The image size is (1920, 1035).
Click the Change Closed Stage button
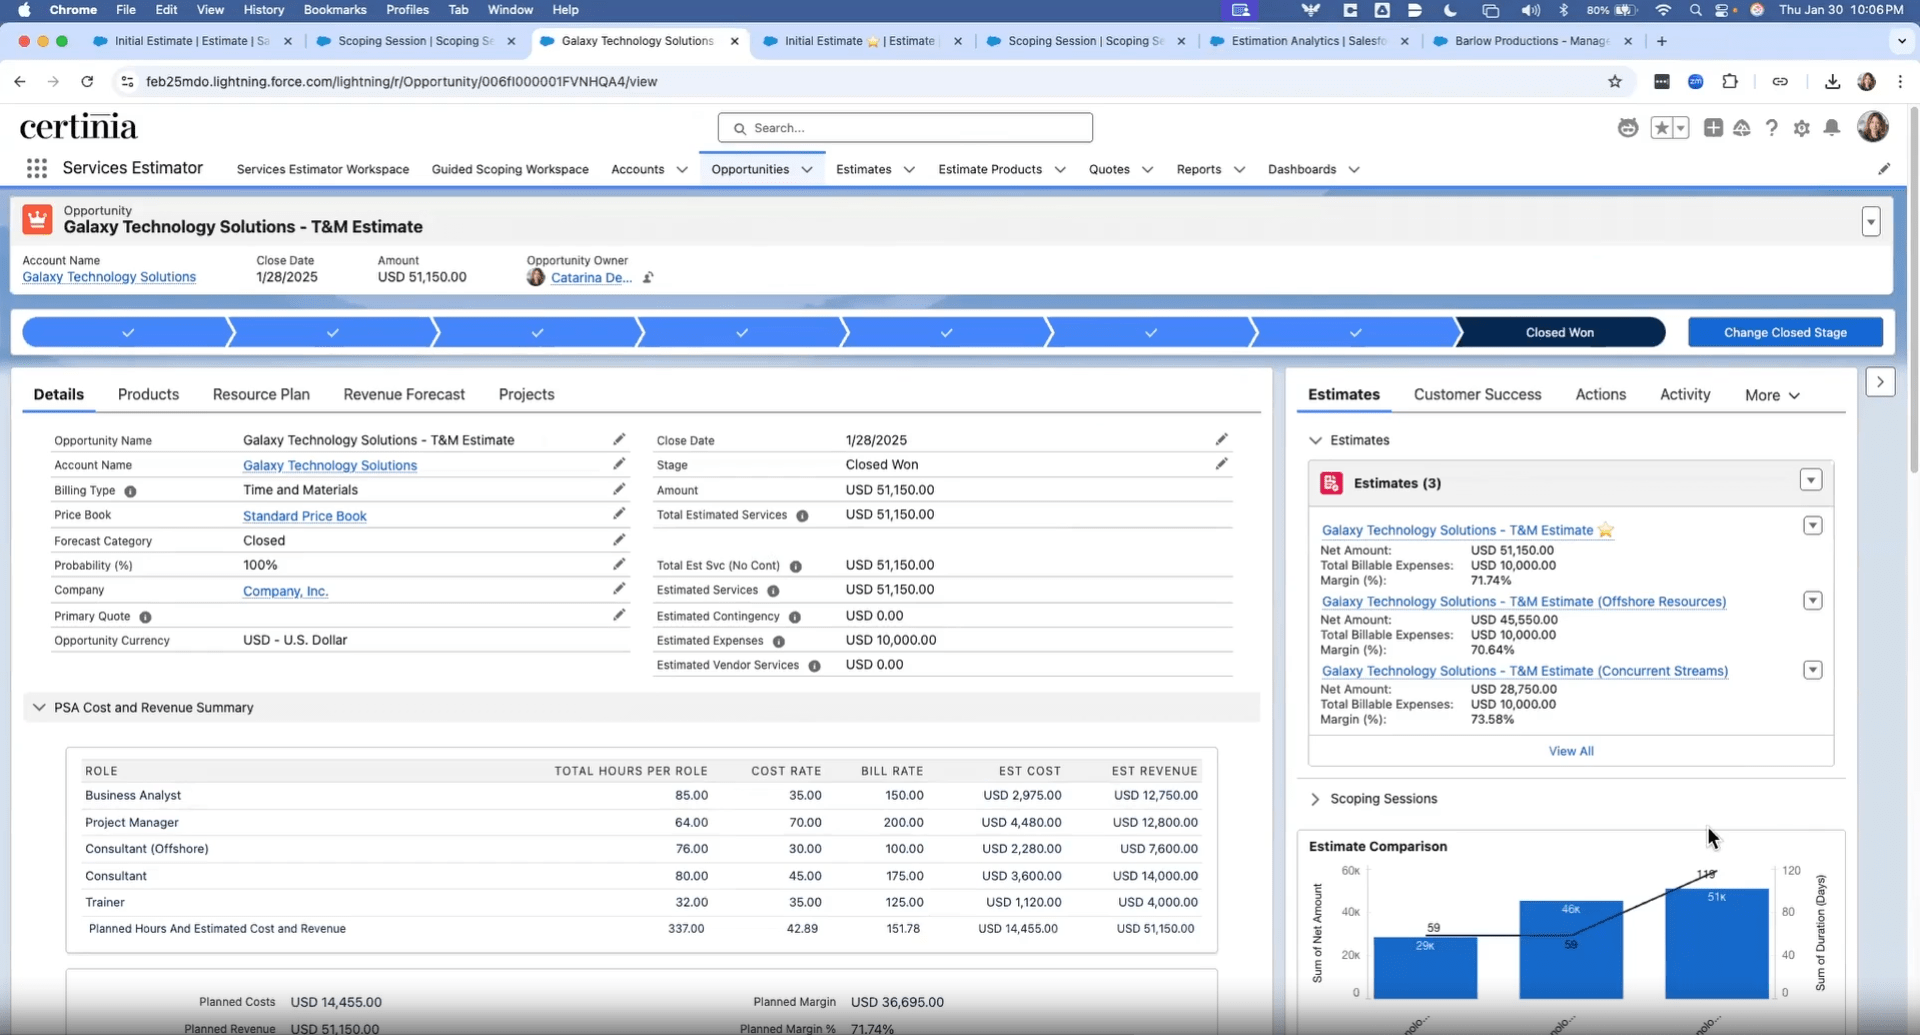pos(1784,332)
